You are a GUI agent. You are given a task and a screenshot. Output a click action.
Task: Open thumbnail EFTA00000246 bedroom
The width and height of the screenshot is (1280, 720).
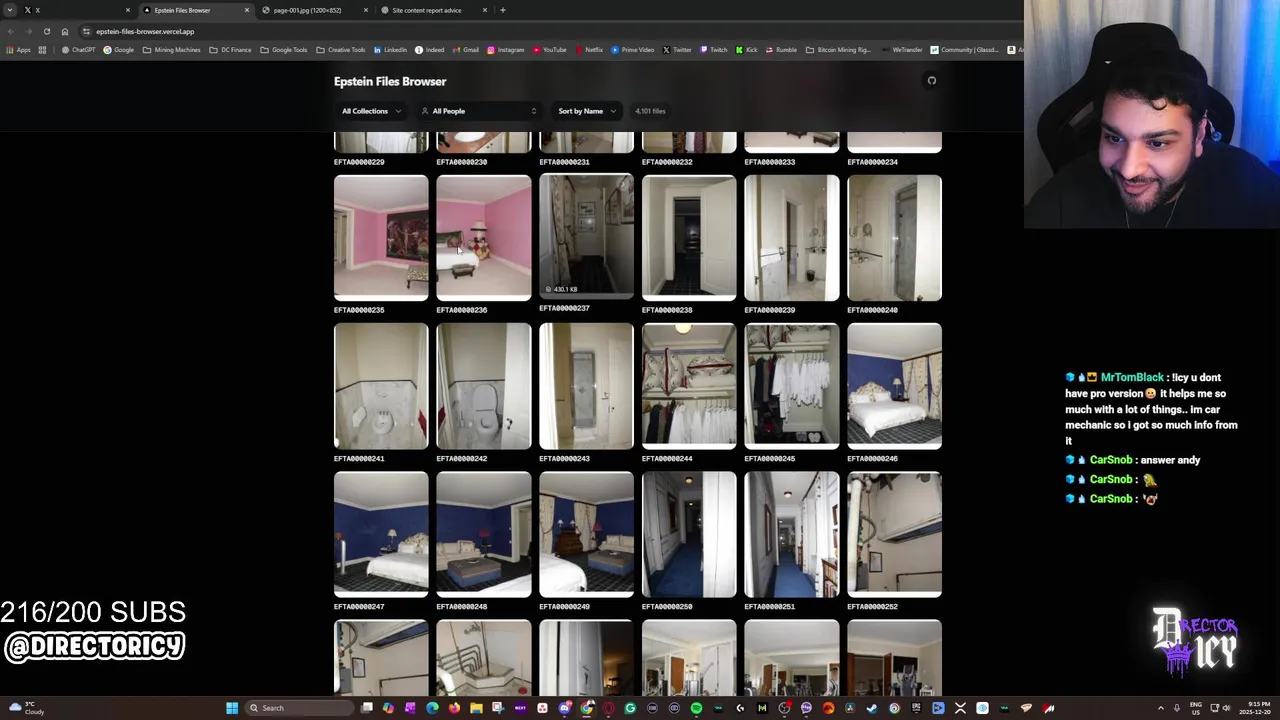pyautogui.click(x=894, y=386)
